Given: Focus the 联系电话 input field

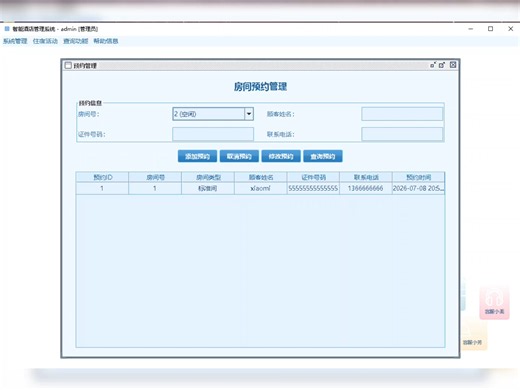Looking at the screenshot, I should point(402,134).
